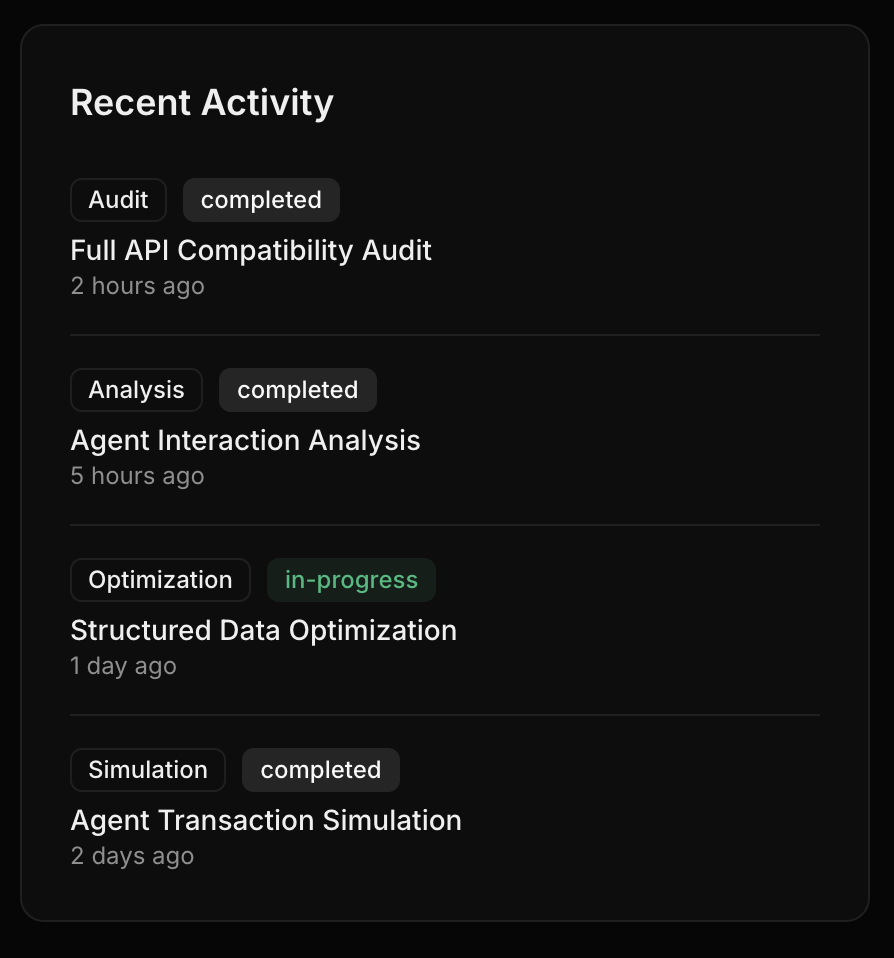Click the completed badge next to Simulation

(x=320, y=770)
